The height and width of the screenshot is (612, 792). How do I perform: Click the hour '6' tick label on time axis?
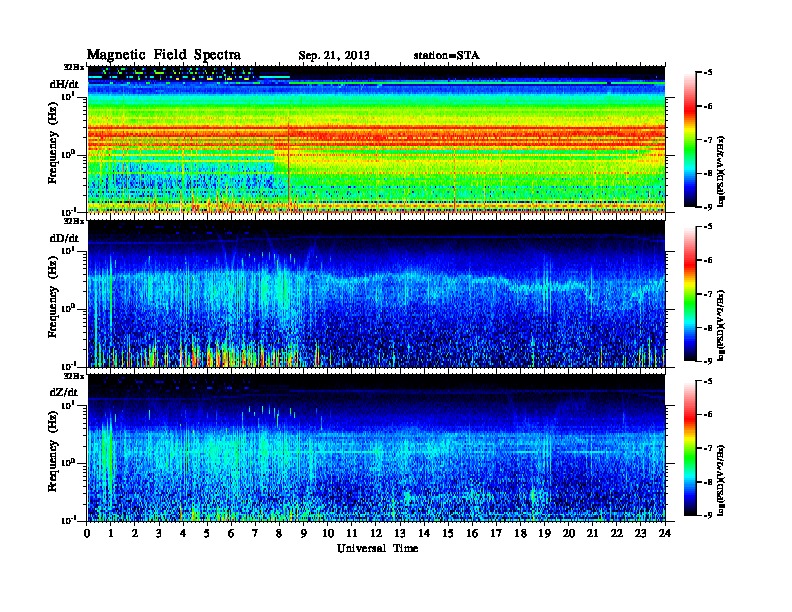231,533
